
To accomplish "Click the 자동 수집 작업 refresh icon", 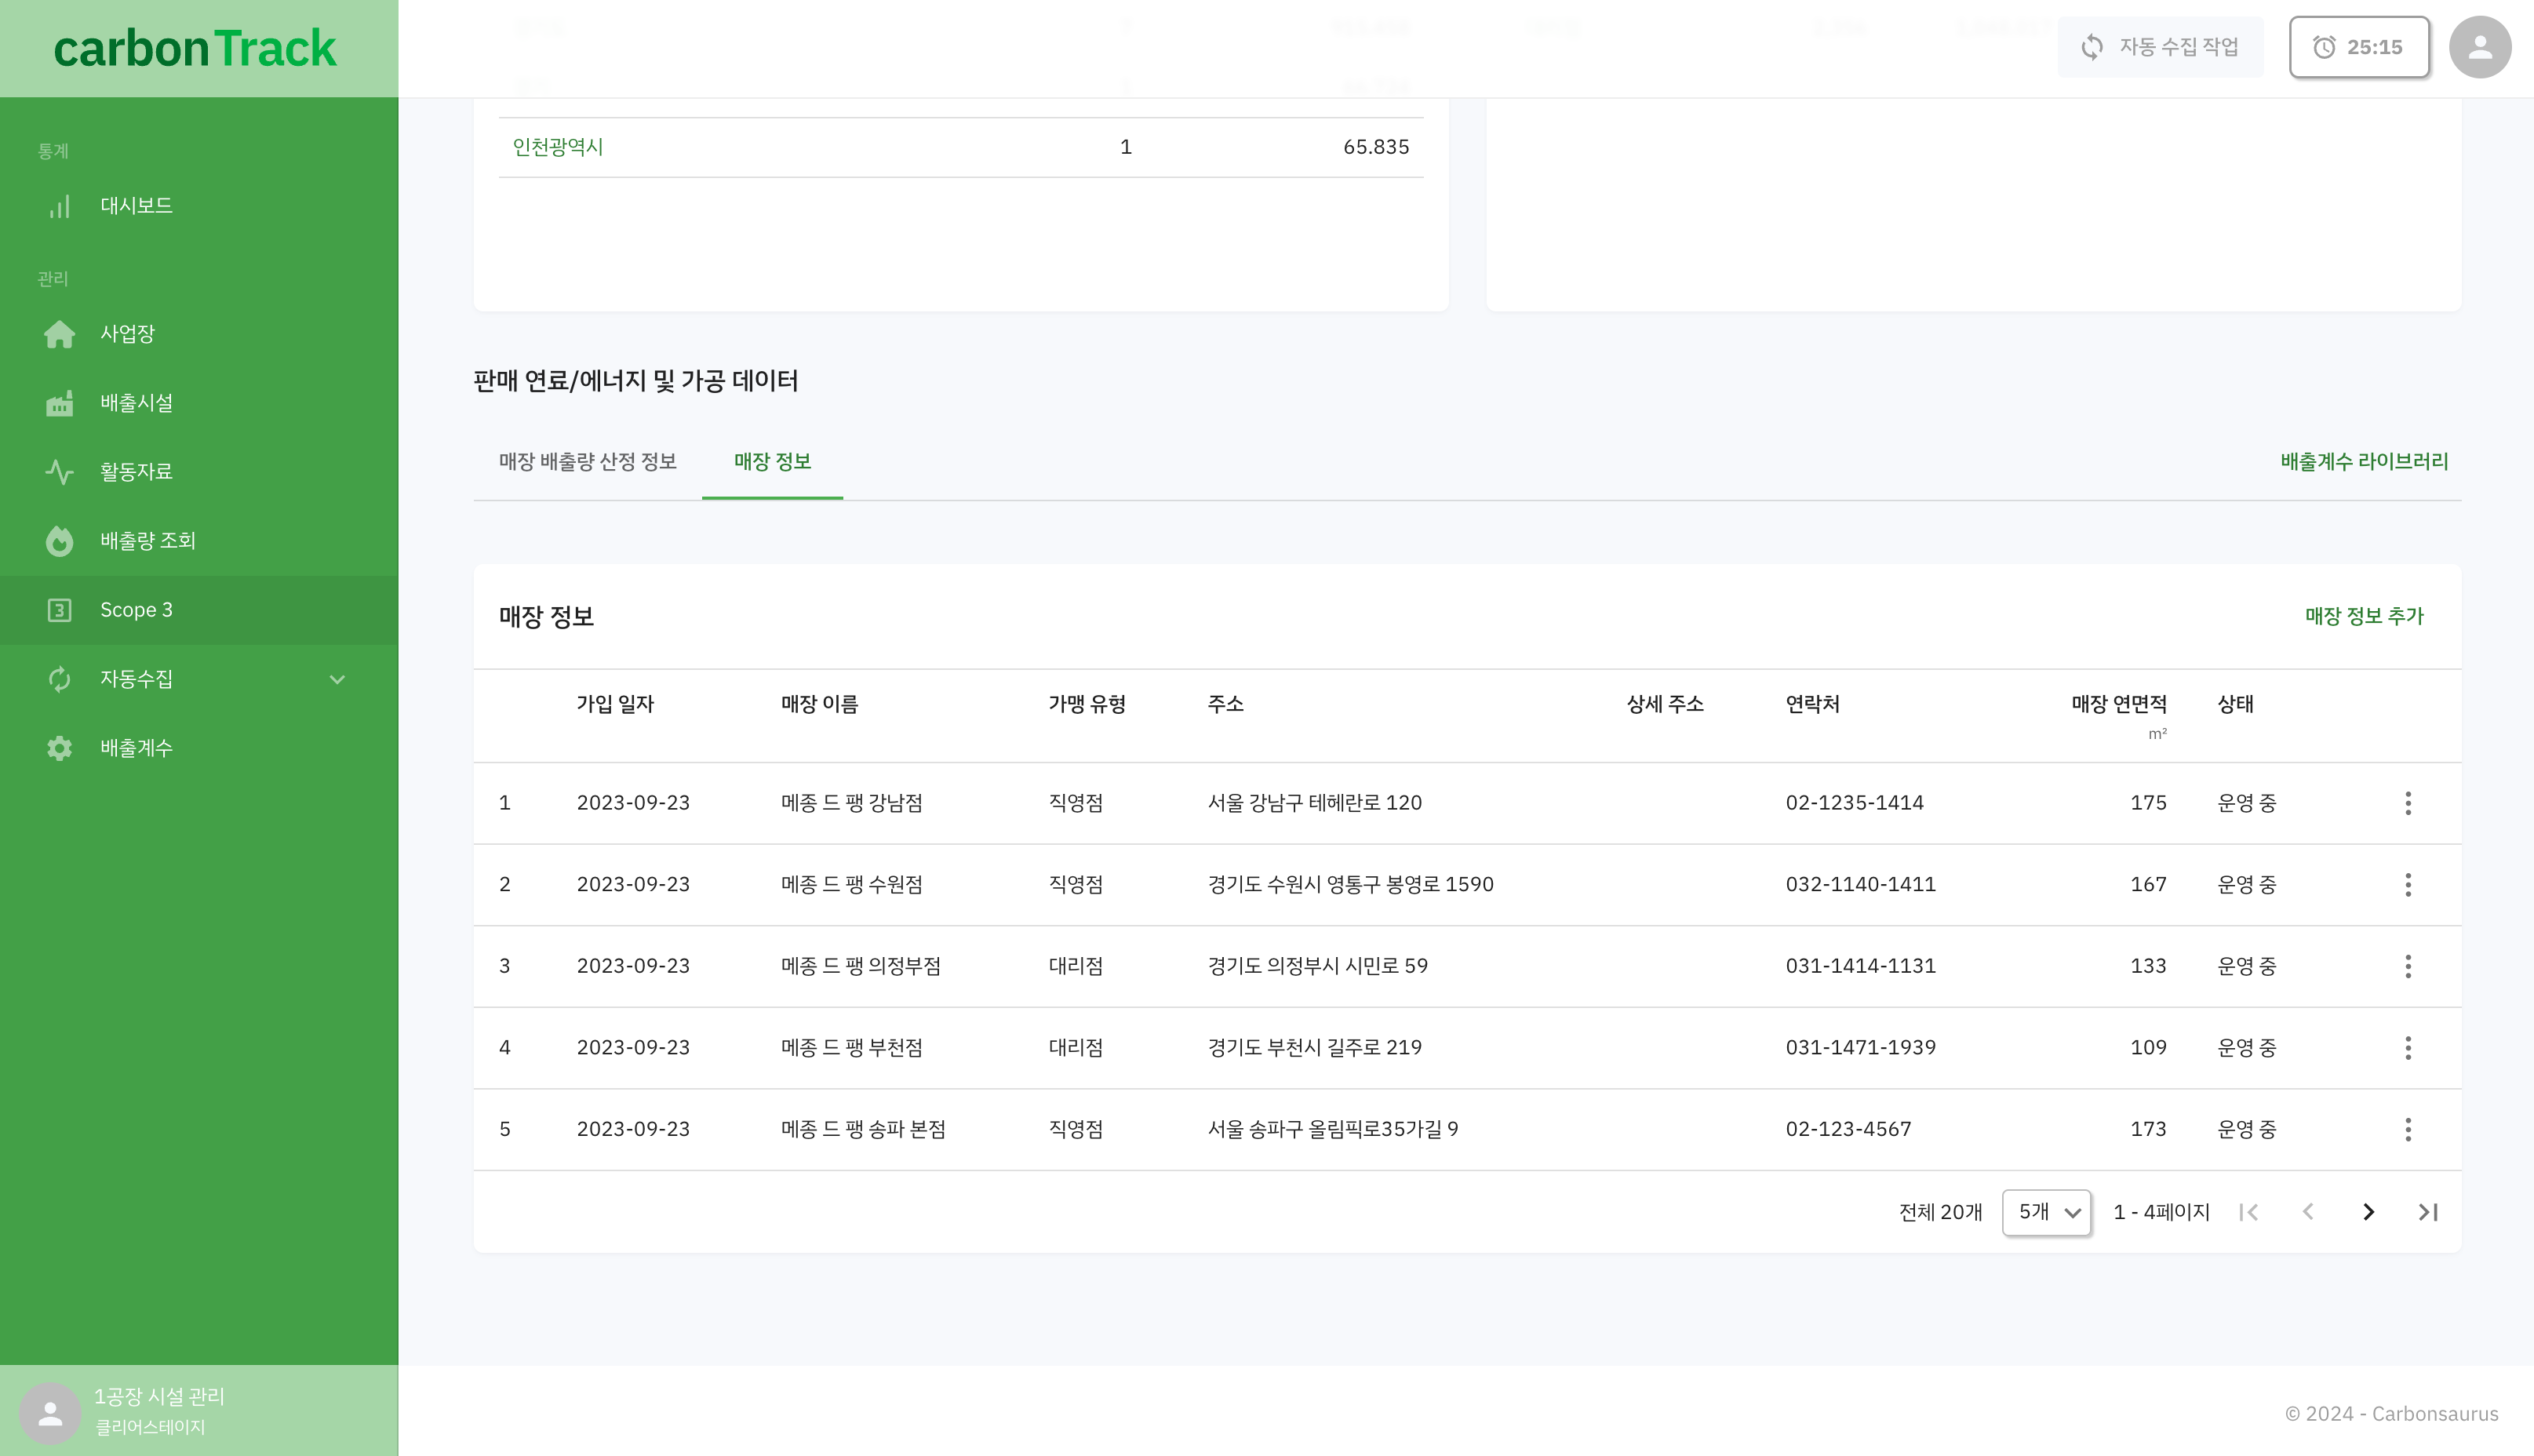I will point(2090,47).
